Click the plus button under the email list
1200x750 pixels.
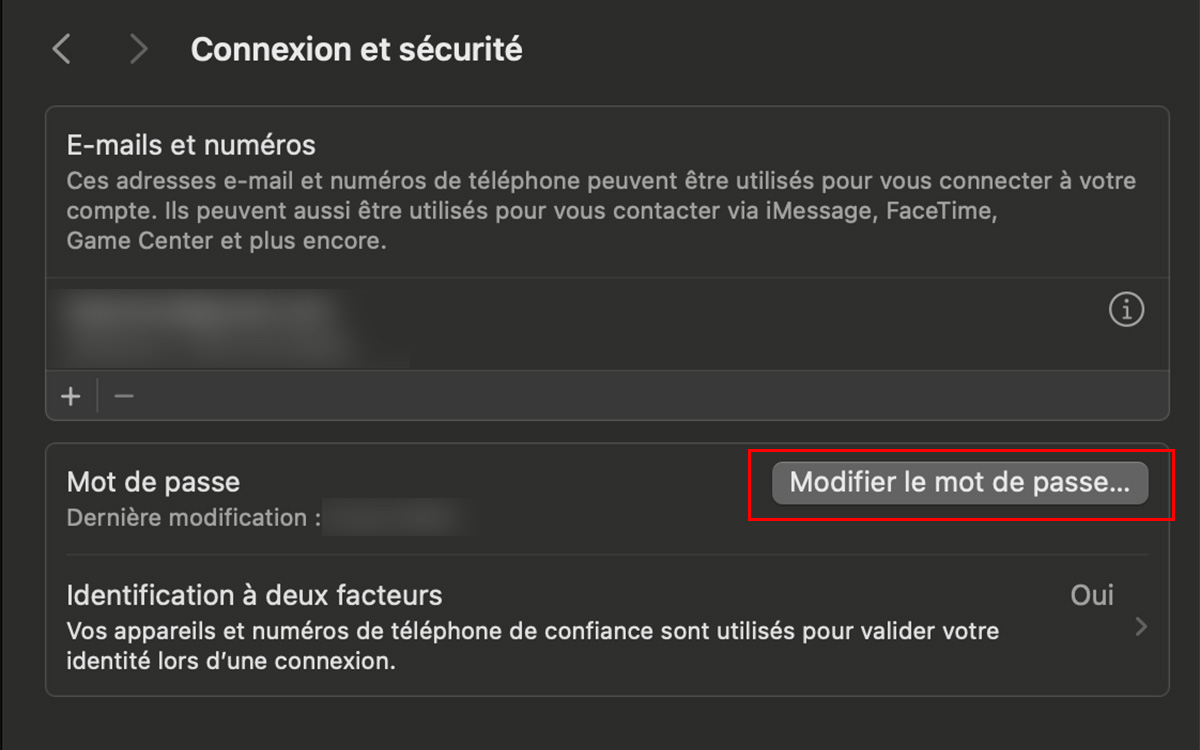(x=70, y=396)
